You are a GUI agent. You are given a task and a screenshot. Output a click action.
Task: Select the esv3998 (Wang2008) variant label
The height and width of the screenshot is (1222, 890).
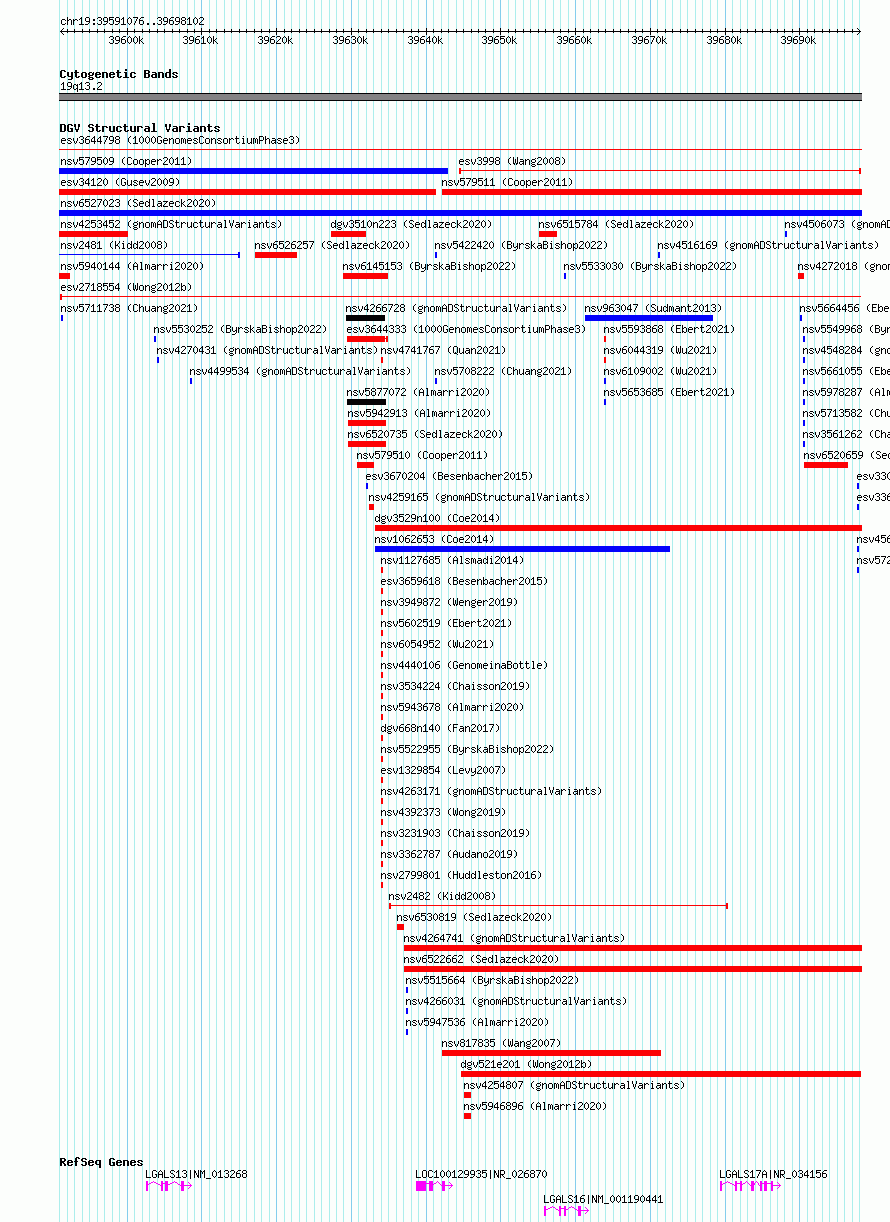(x=511, y=161)
